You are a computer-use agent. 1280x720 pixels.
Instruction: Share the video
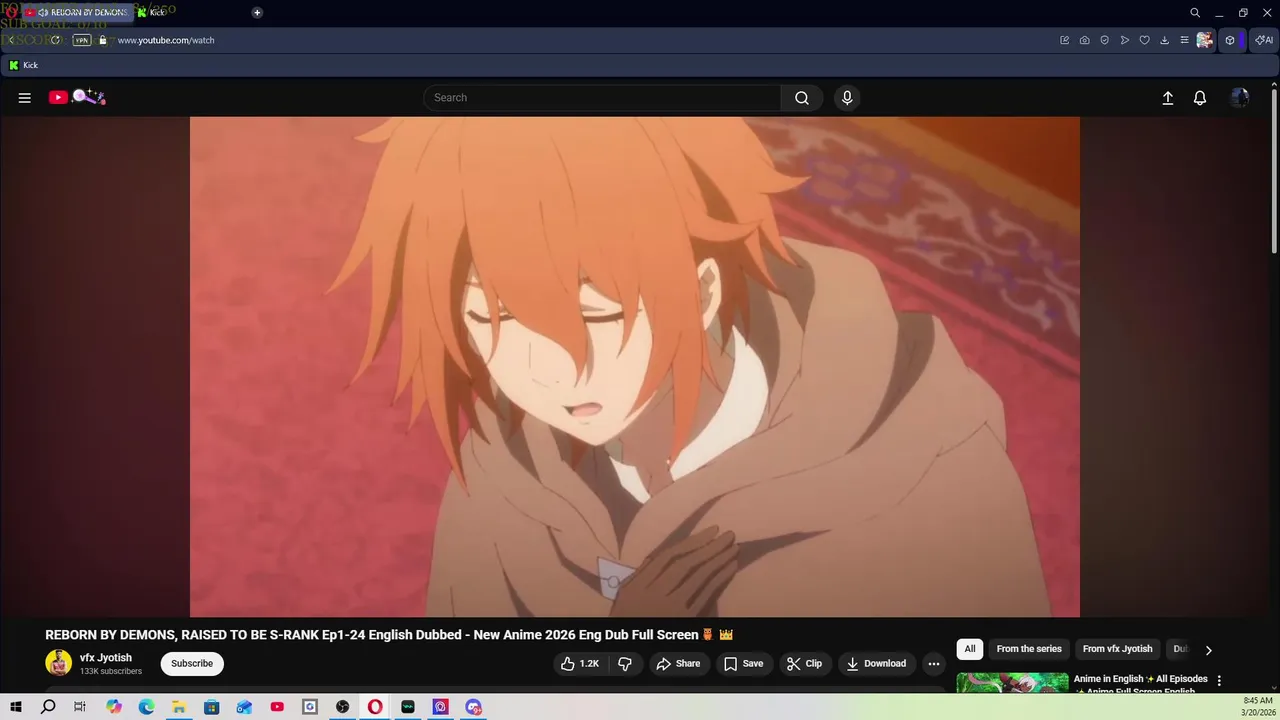tap(678, 664)
